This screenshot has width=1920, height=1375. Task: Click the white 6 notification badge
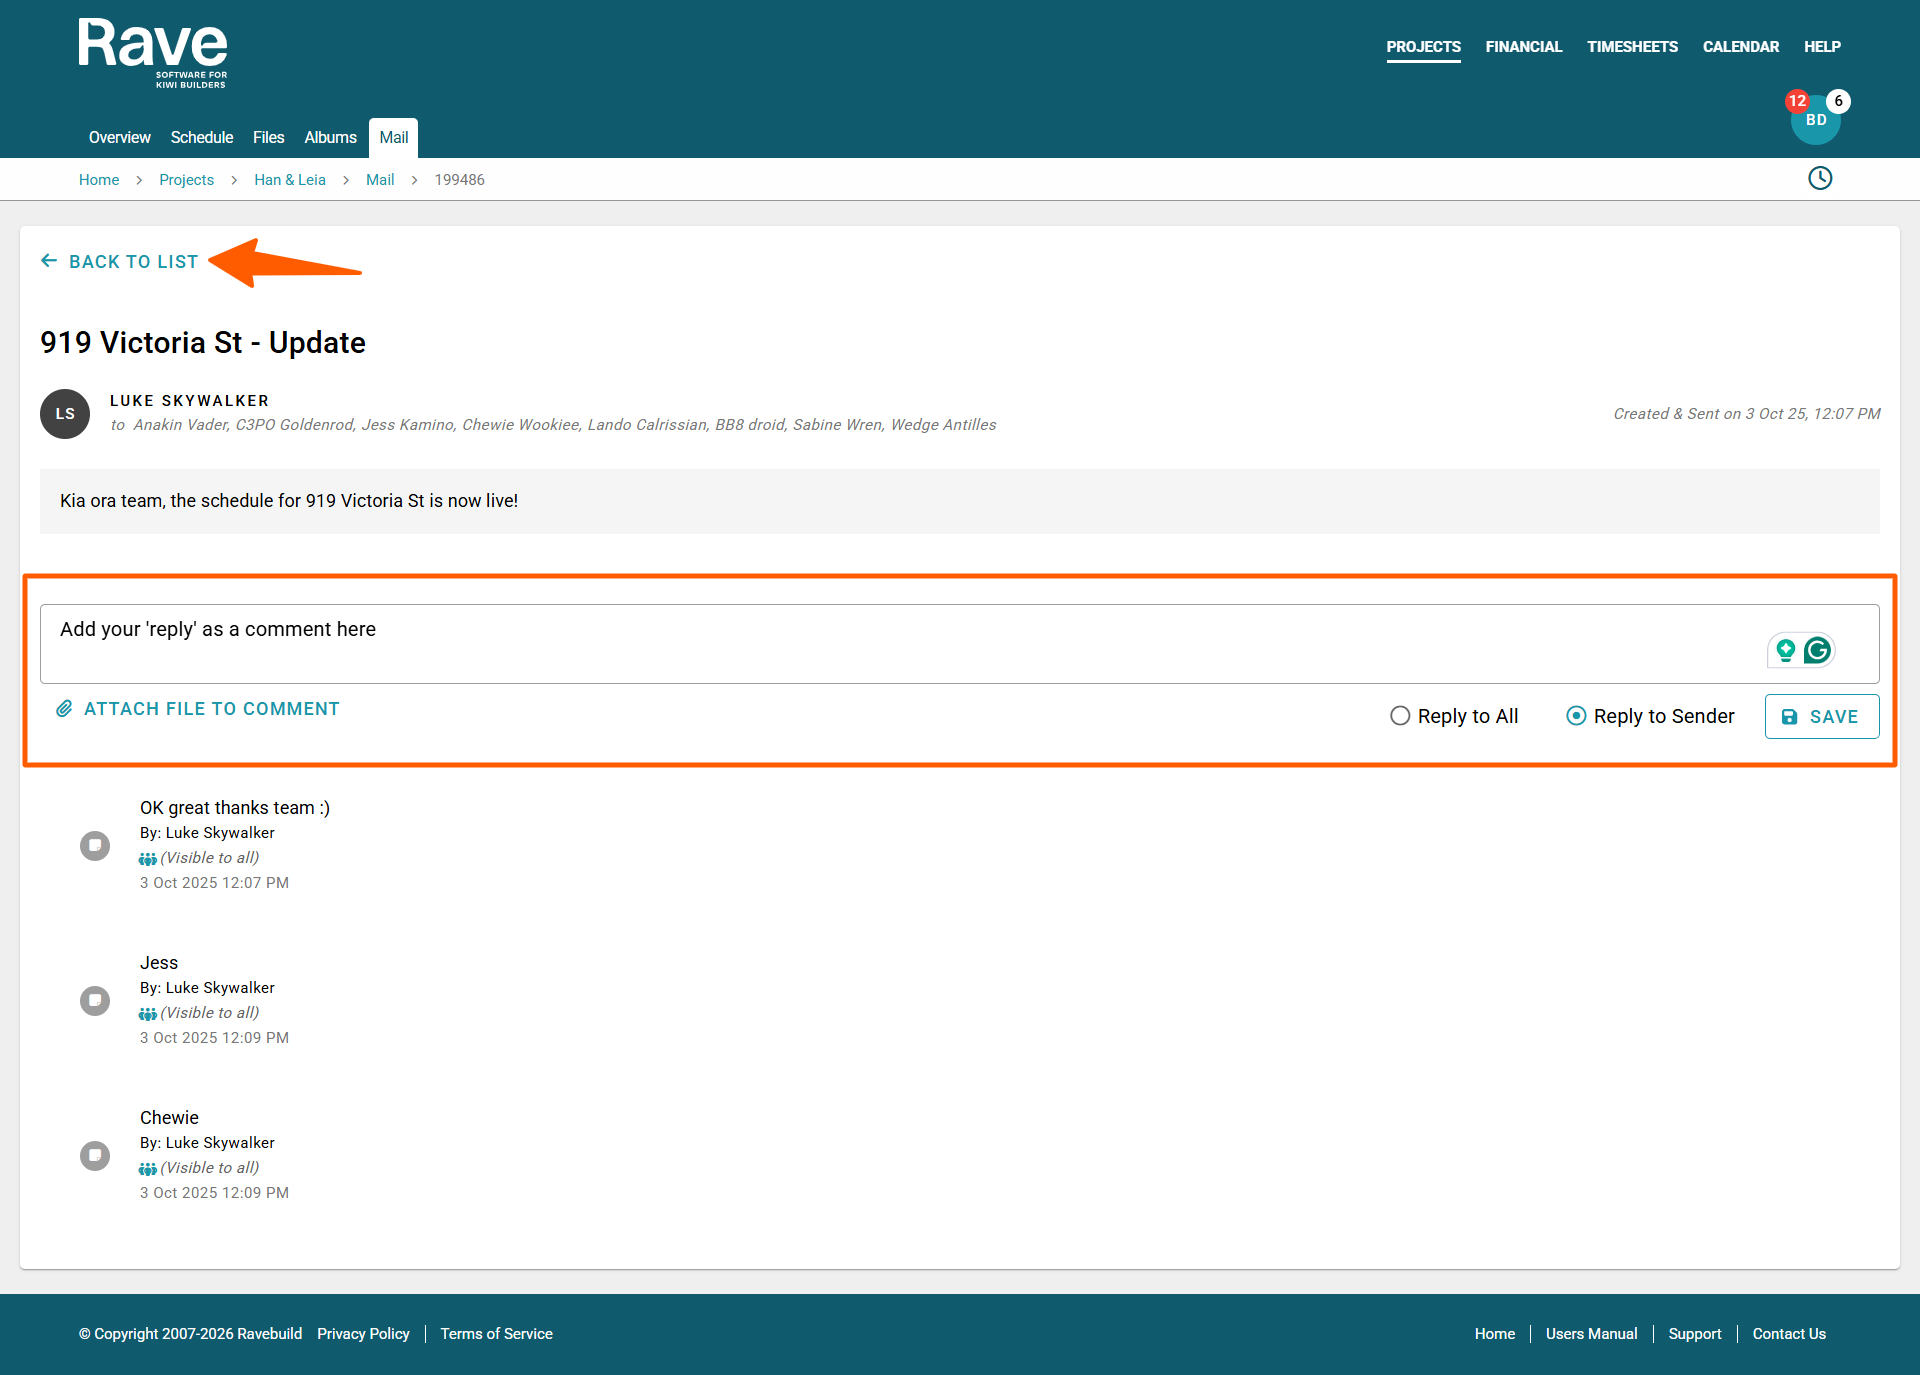click(1838, 101)
